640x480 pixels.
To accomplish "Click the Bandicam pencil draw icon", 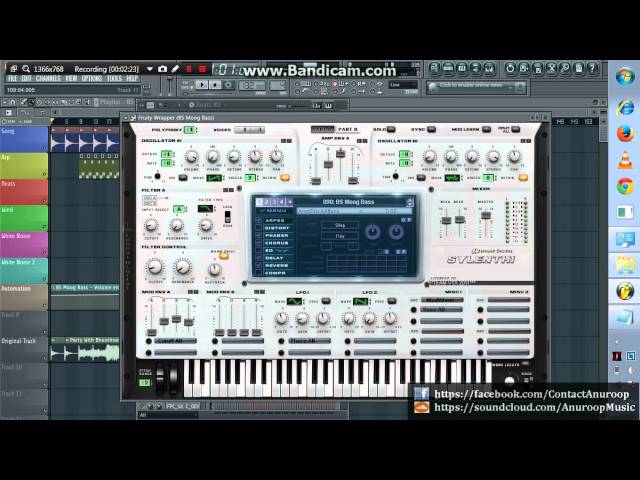I will 176,69.
